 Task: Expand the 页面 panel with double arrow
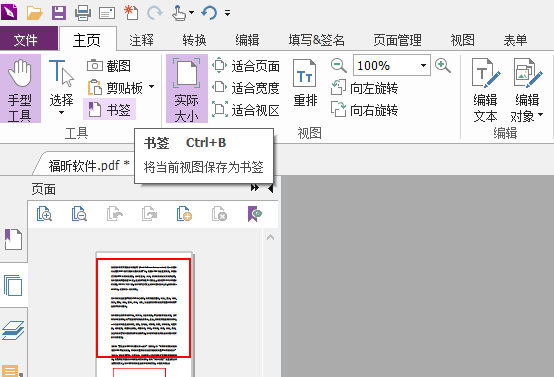click(255, 188)
